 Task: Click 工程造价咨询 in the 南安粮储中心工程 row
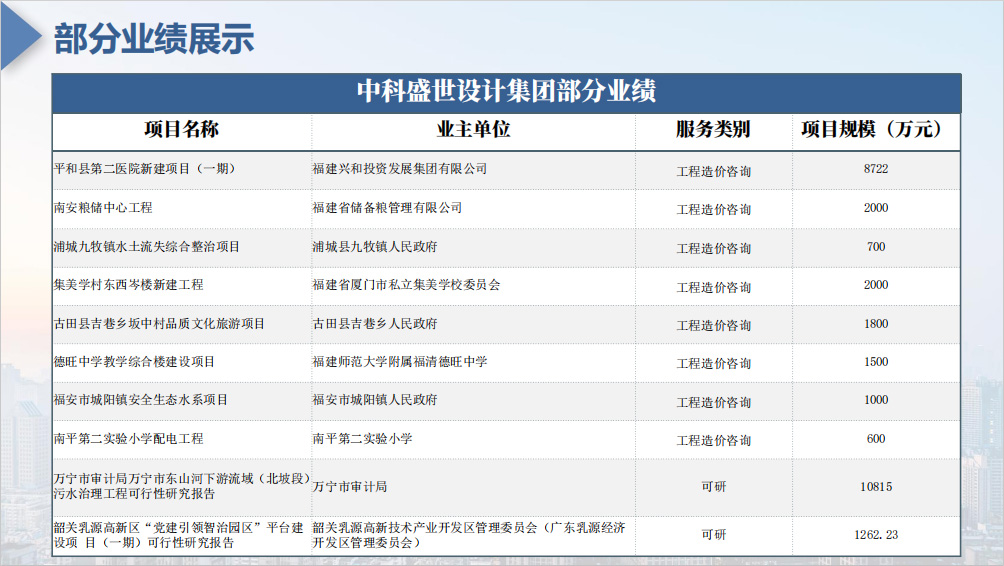pyautogui.click(x=713, y=209)
